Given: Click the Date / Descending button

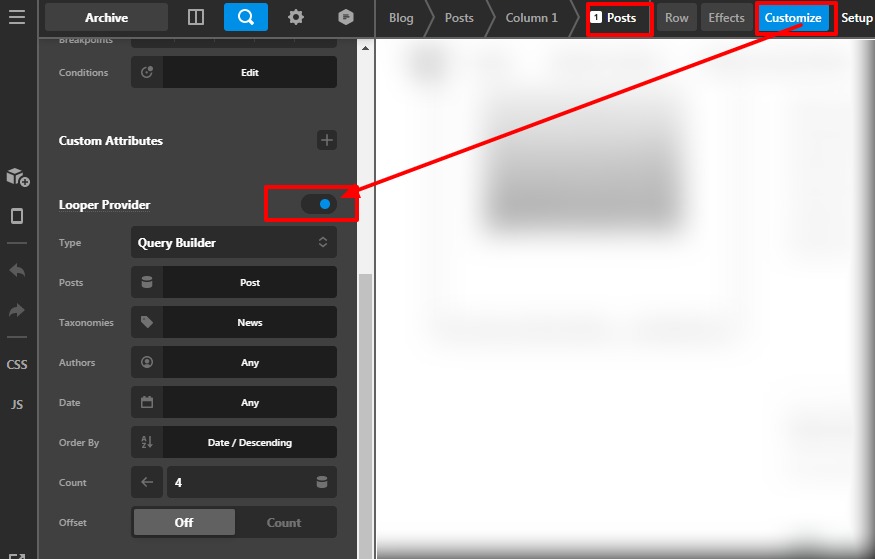Looking at the screenshot, I should (x=249, y=442).
